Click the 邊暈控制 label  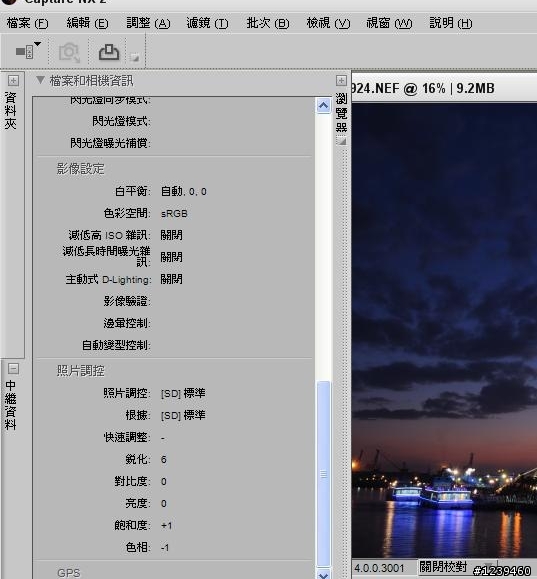(x=127, y=323)
